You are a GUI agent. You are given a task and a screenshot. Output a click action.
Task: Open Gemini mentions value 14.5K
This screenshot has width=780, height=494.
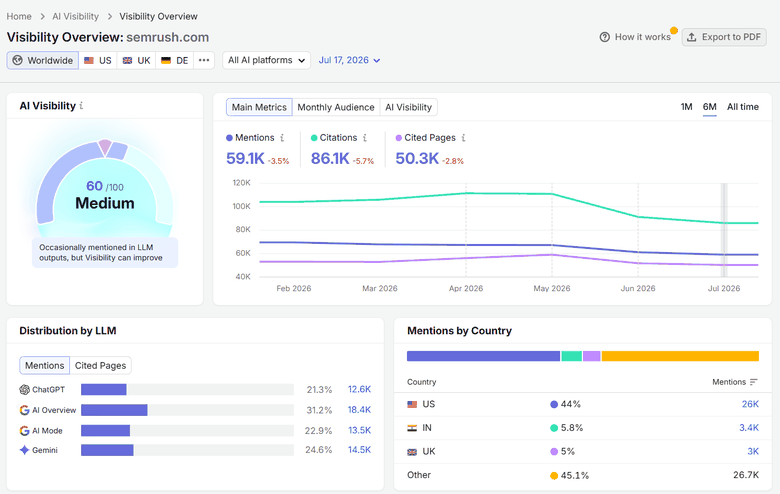click(x=359, y=450)
